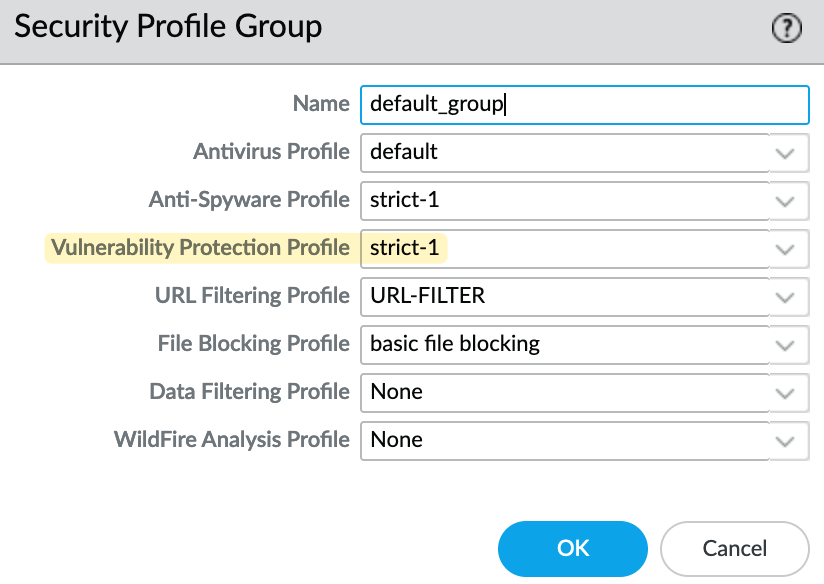Click the OK button
Image resolution: width=824 pixels, height=584 pixels.
click(x=573, y=548)
